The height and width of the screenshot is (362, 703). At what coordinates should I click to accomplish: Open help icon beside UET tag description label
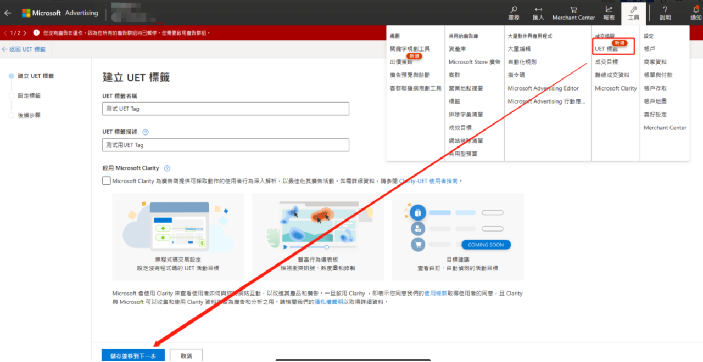point(145,132)
